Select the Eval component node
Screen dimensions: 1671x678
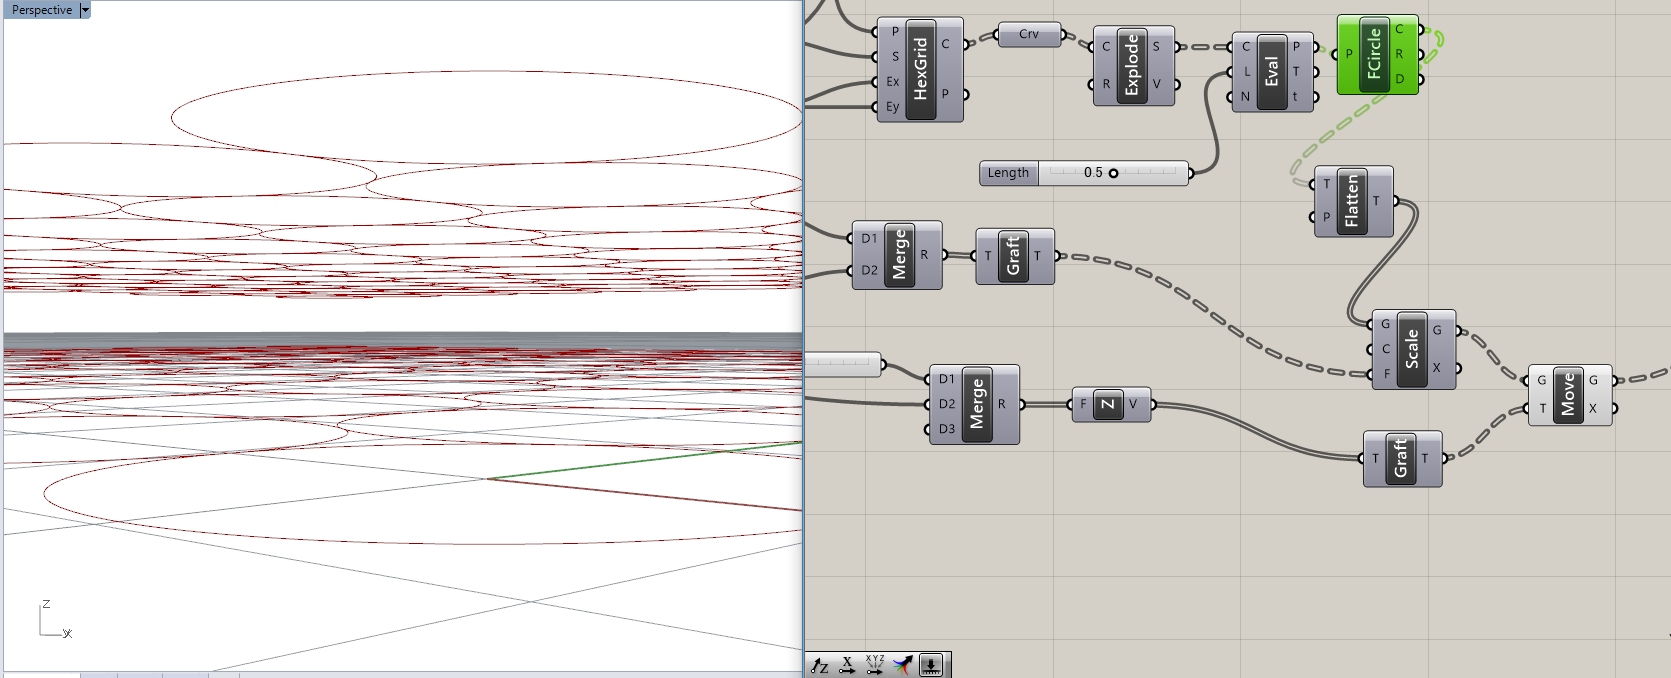(x=1271, y=72)
